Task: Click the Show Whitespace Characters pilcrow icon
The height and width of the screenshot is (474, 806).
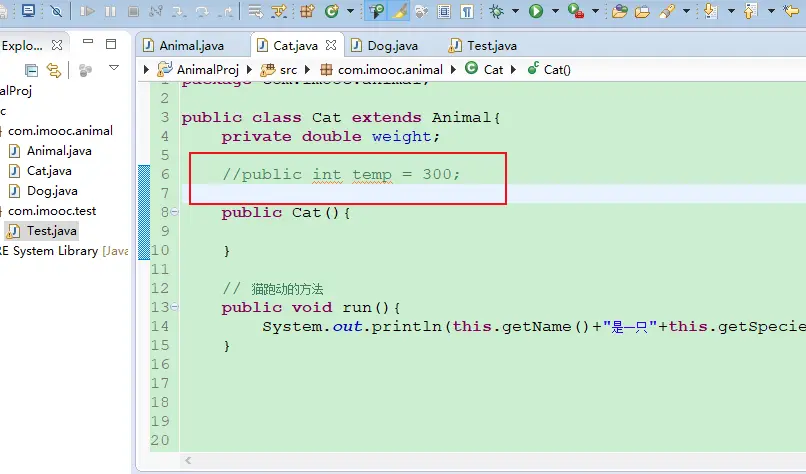Action: tap(468, 12)
